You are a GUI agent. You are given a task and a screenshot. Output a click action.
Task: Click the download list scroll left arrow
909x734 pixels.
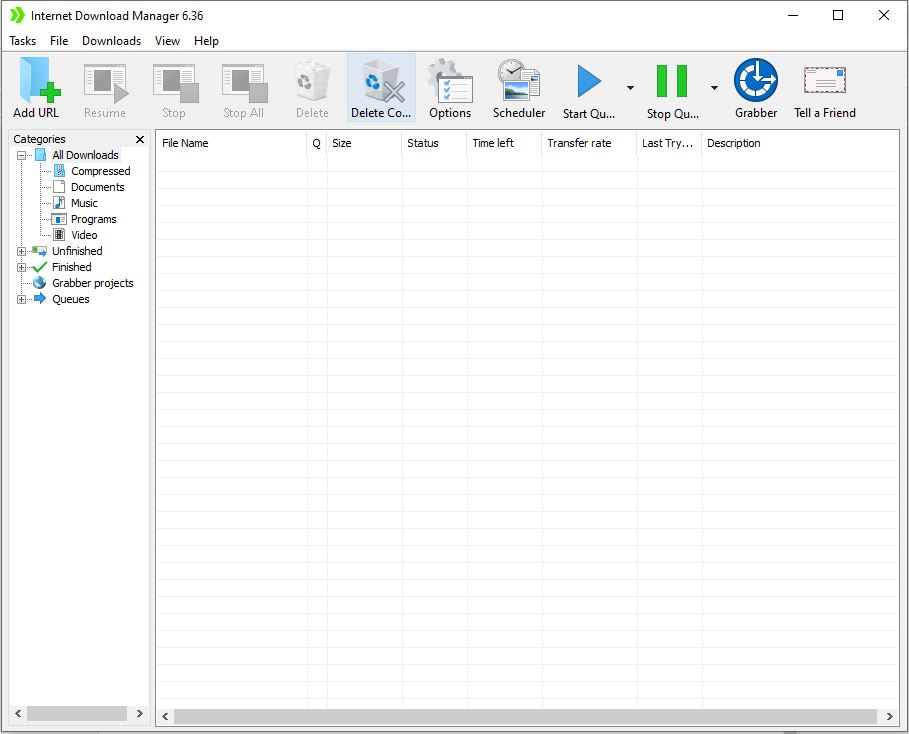(165, 717)
